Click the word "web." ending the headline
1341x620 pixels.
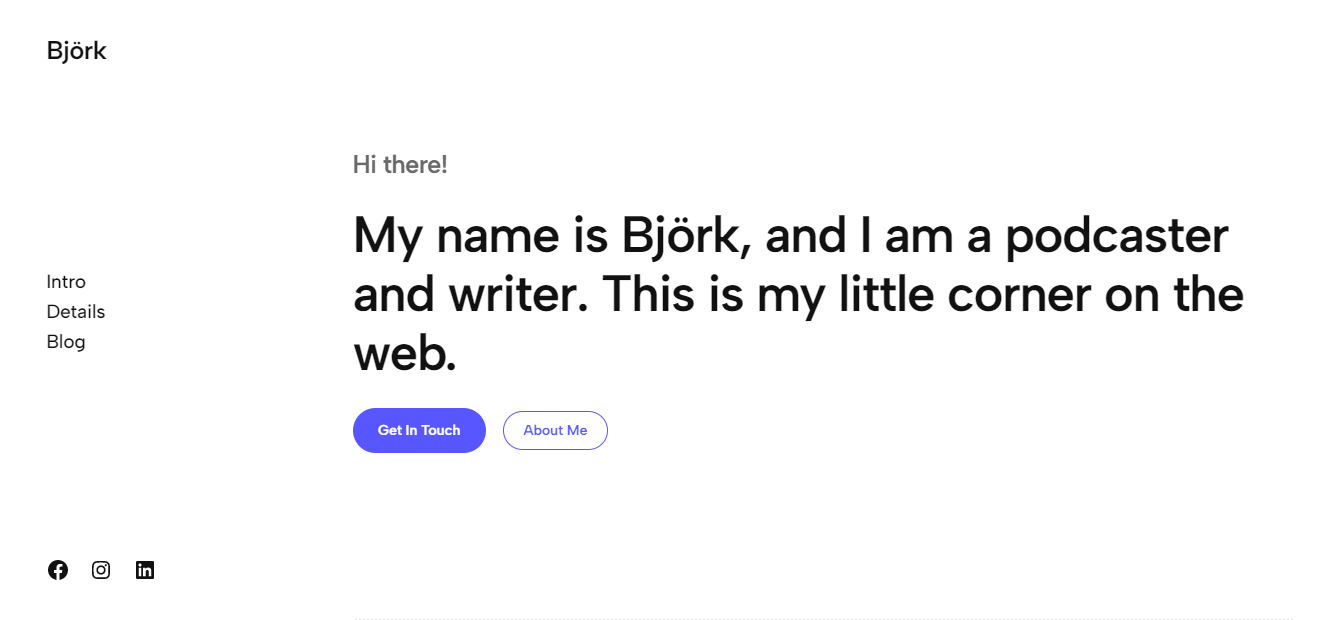pyautogui.click(x=405, y=354)
